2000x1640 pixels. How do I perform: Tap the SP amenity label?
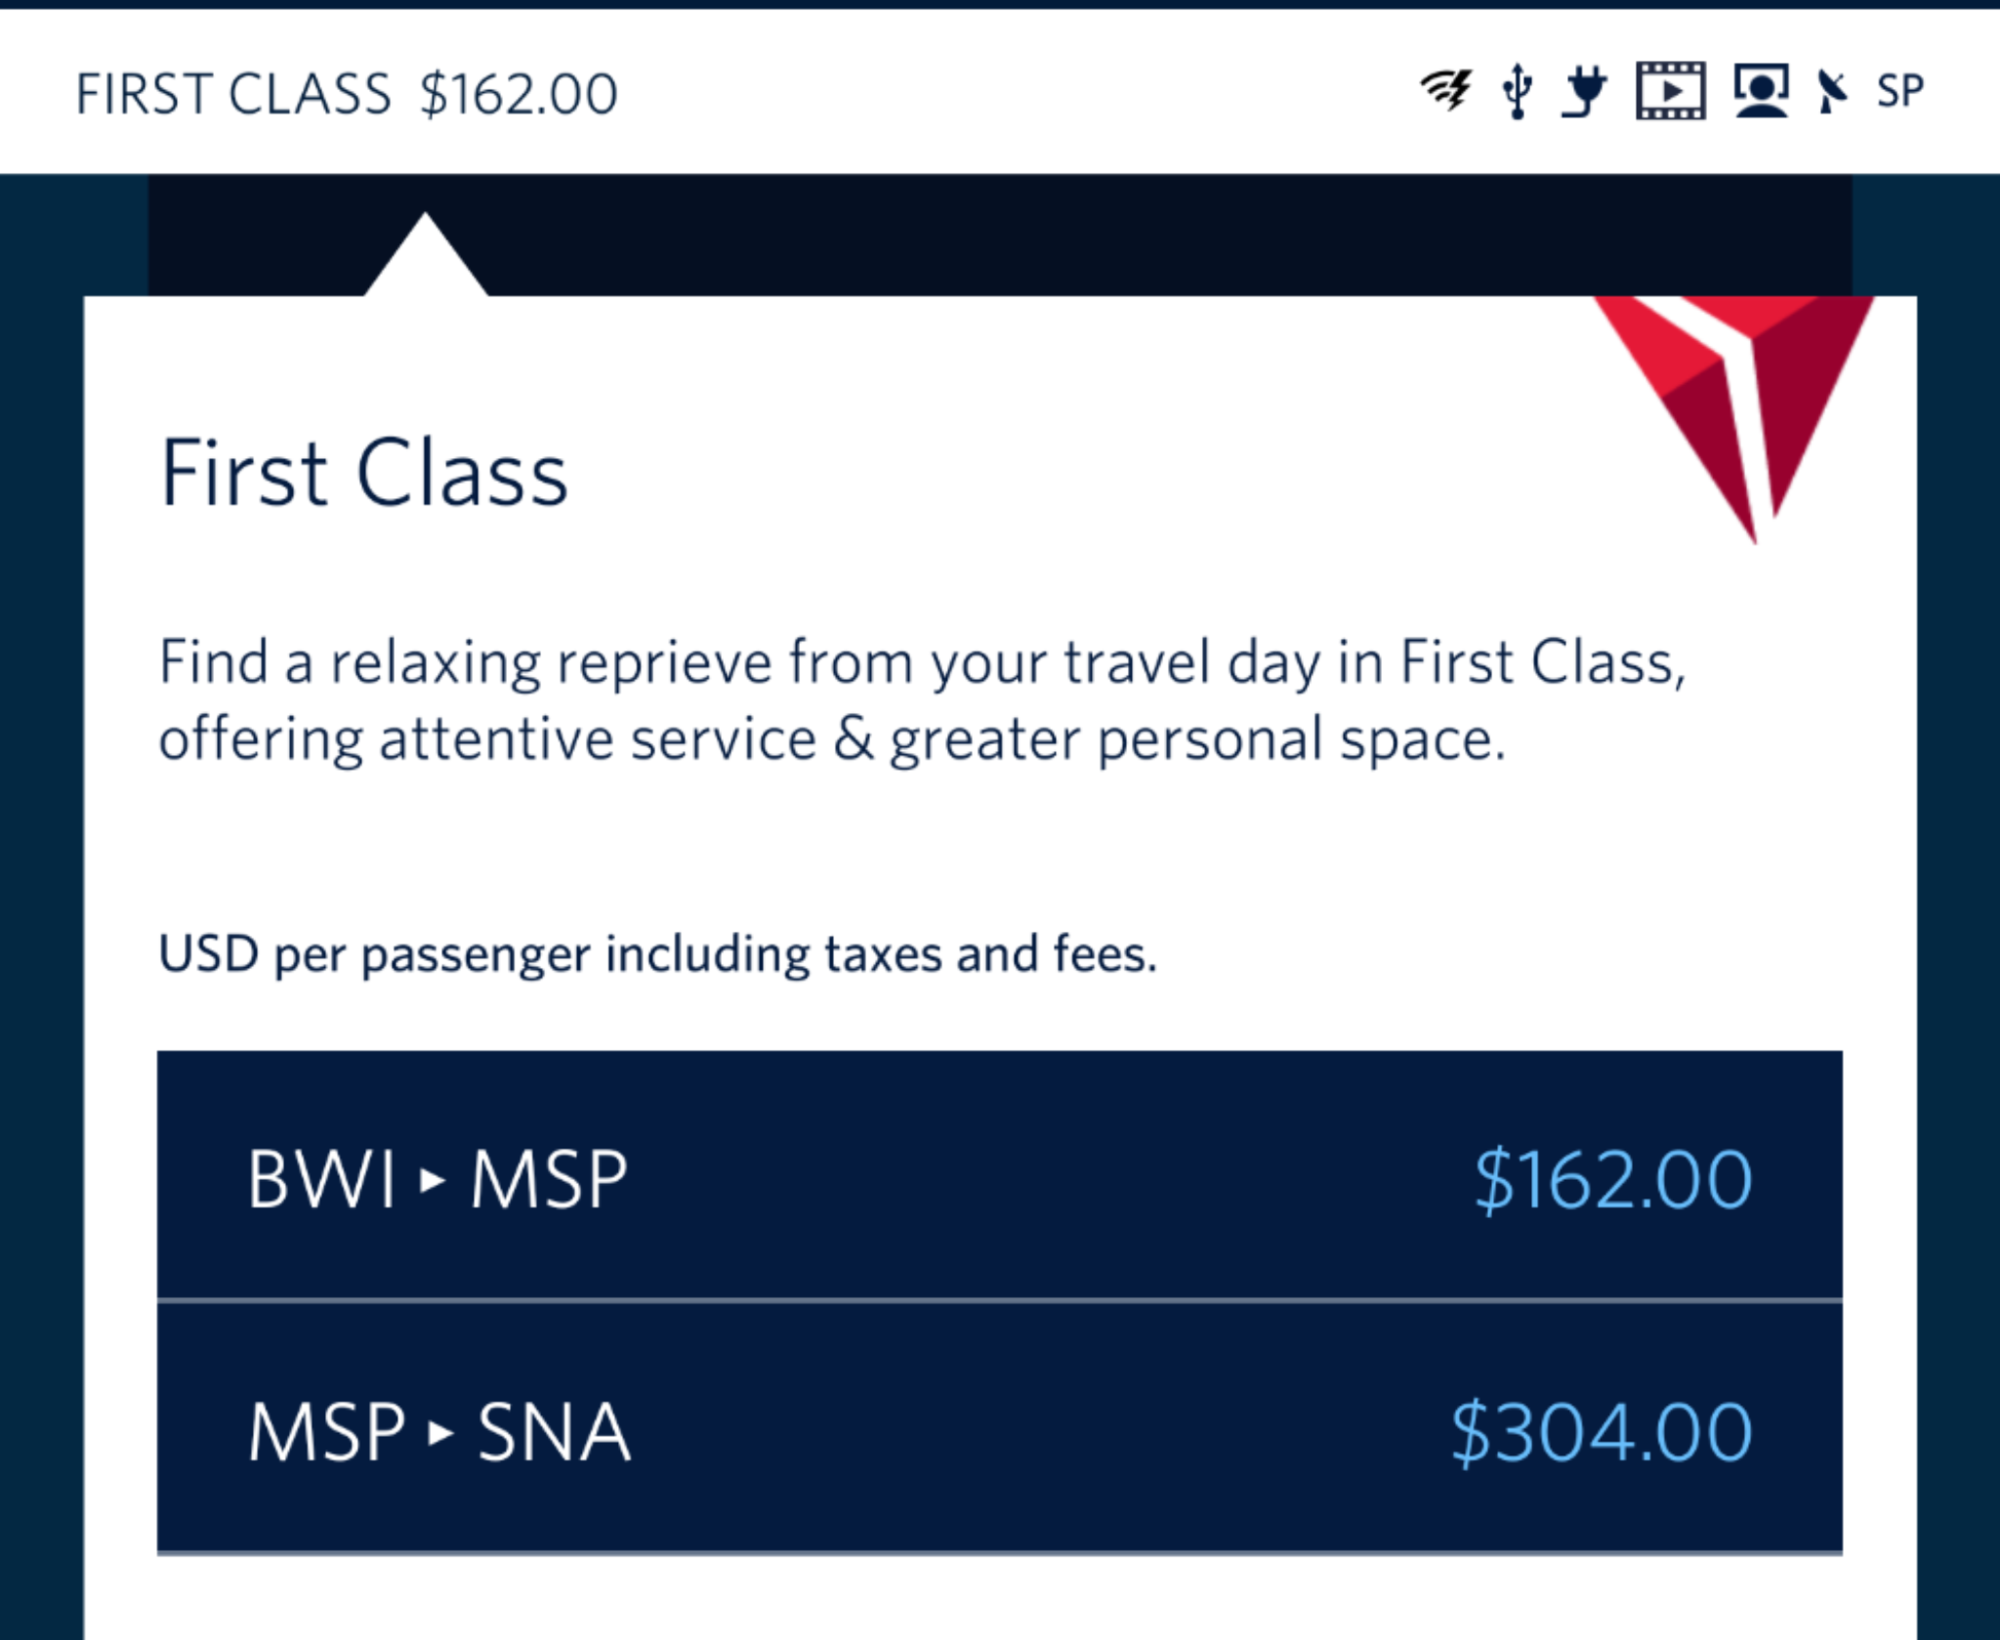1900,92
